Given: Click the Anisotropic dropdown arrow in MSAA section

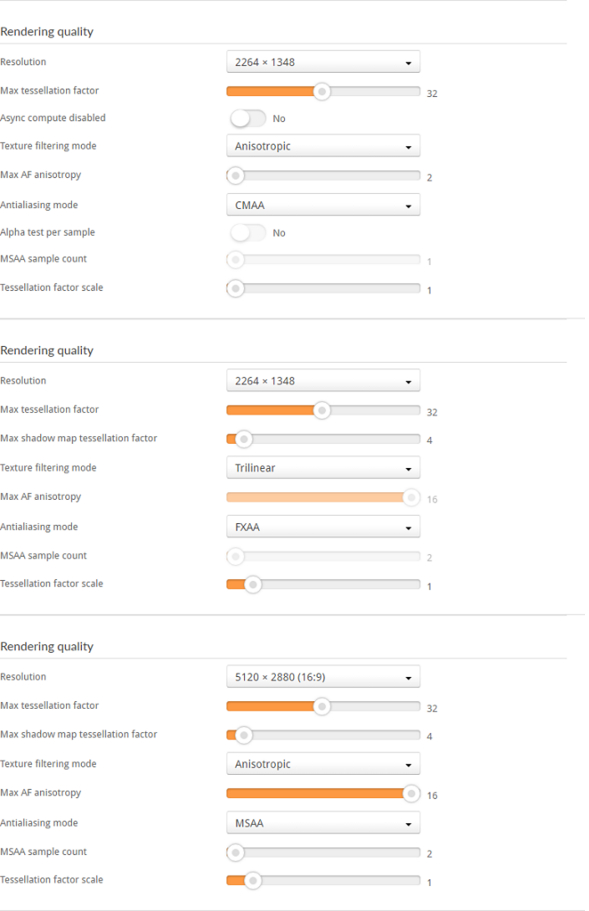Looking at the screenshot, I should (408, 765).
